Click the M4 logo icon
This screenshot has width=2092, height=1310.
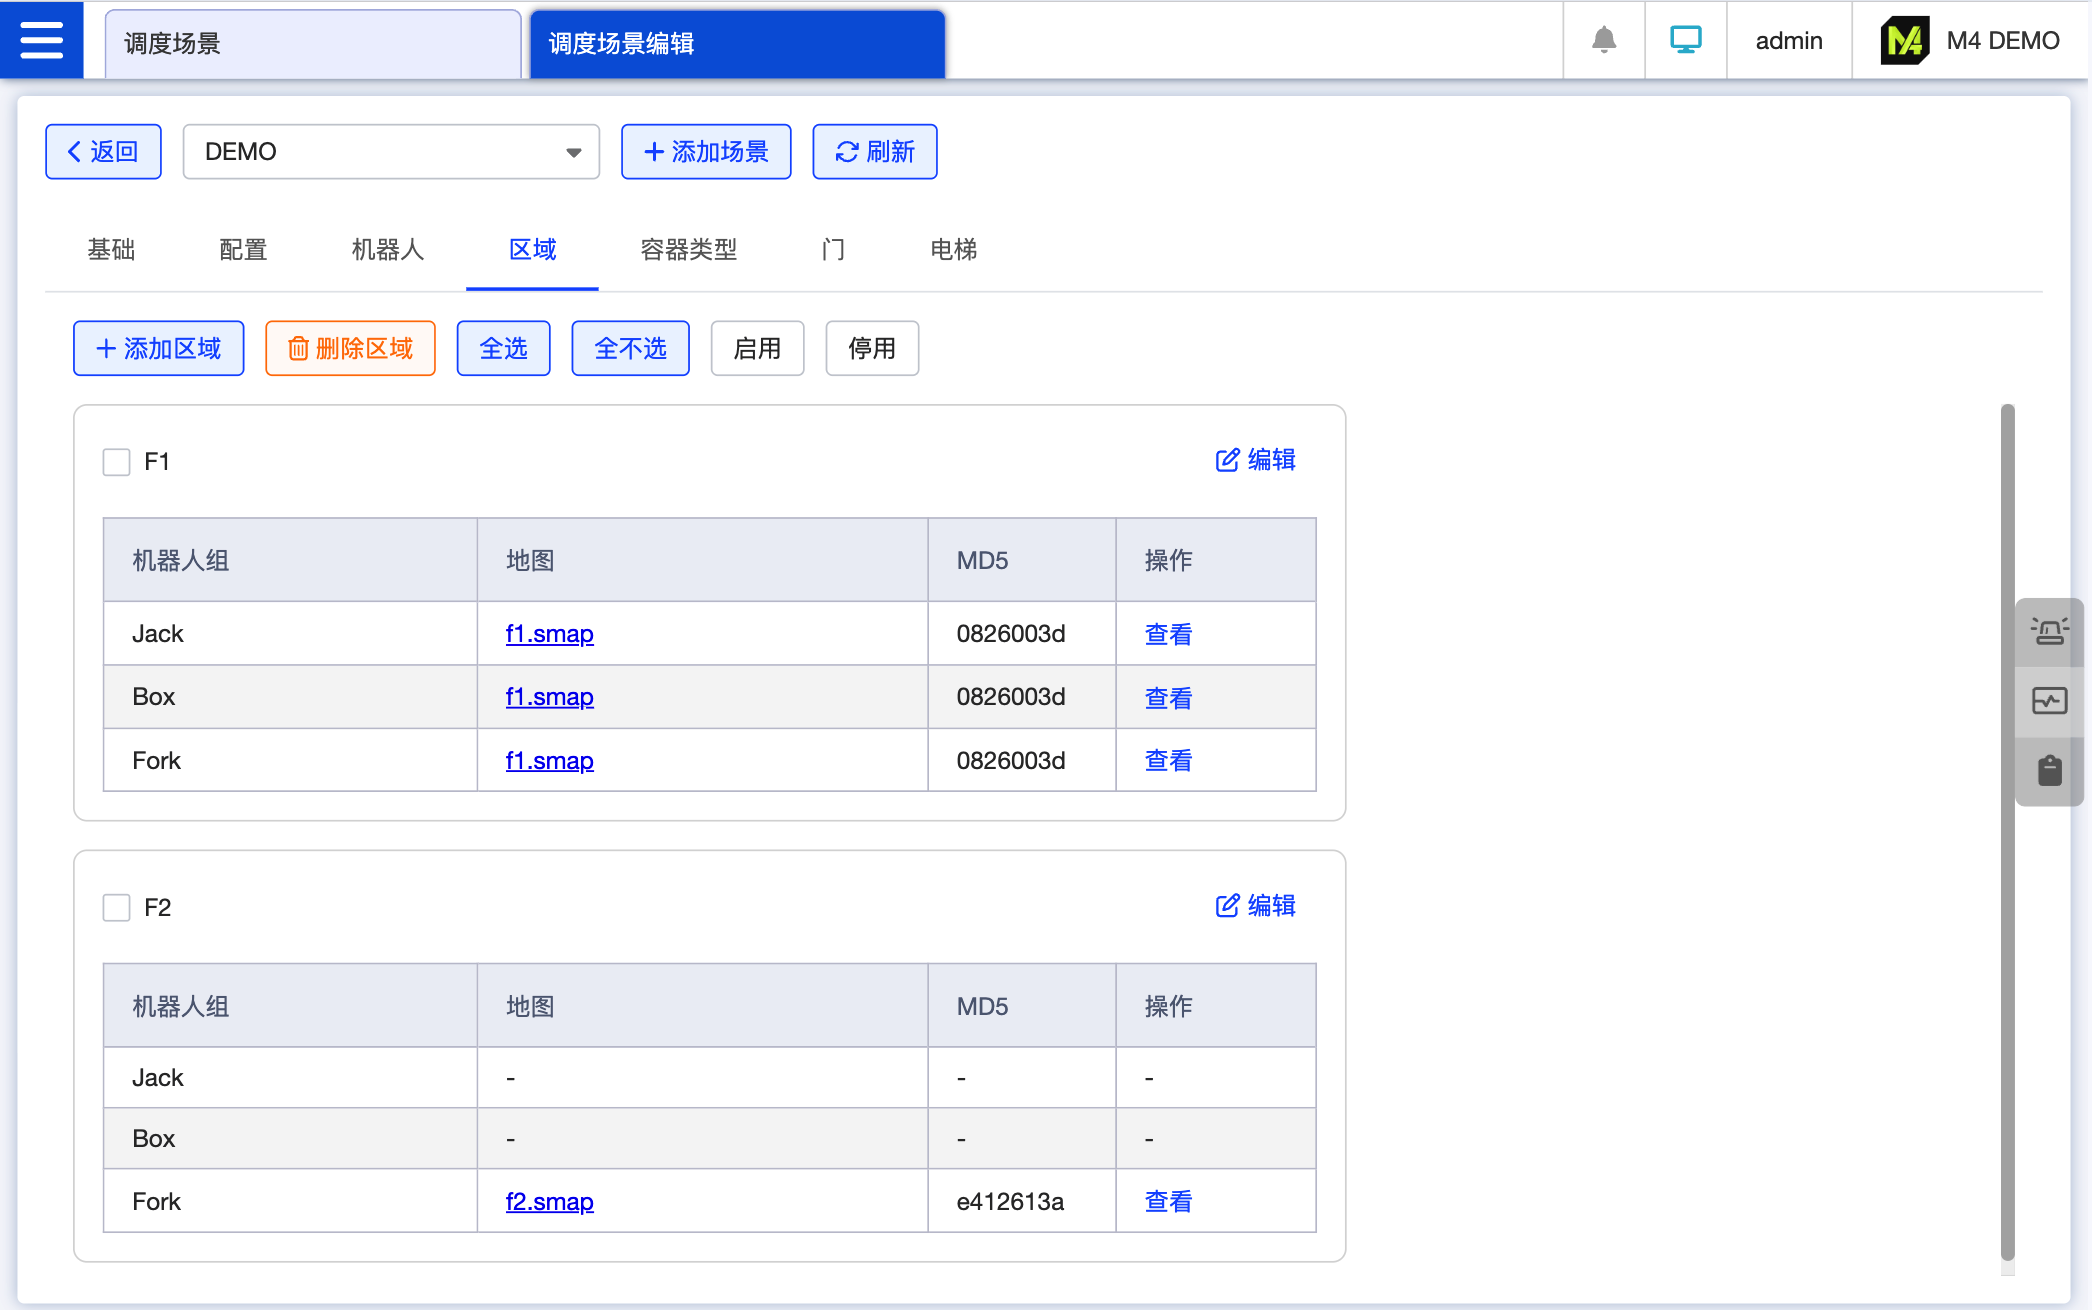pos(1904,41)
